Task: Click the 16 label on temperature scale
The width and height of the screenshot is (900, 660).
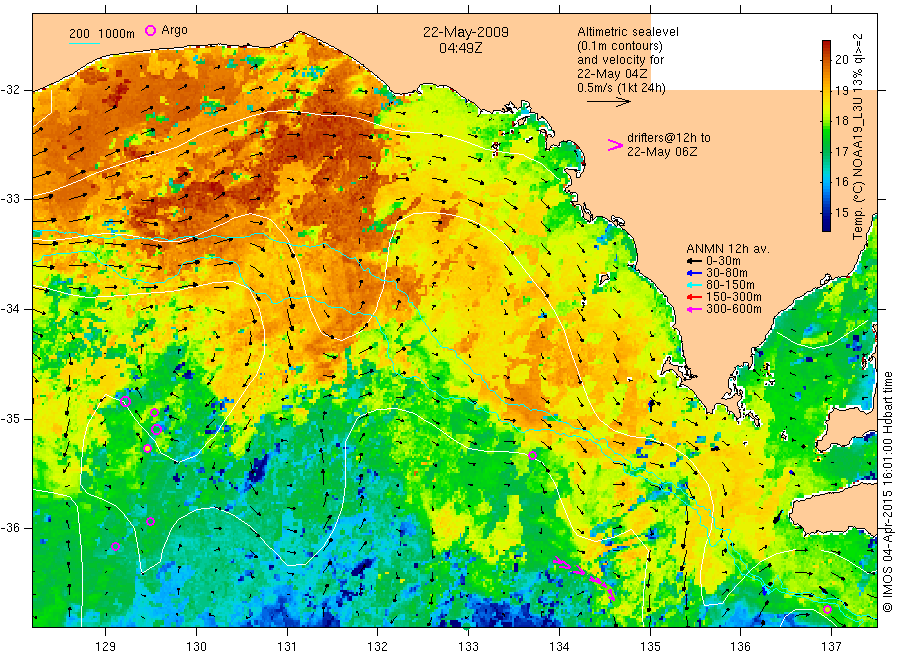Action: click(x=841, y=182)
